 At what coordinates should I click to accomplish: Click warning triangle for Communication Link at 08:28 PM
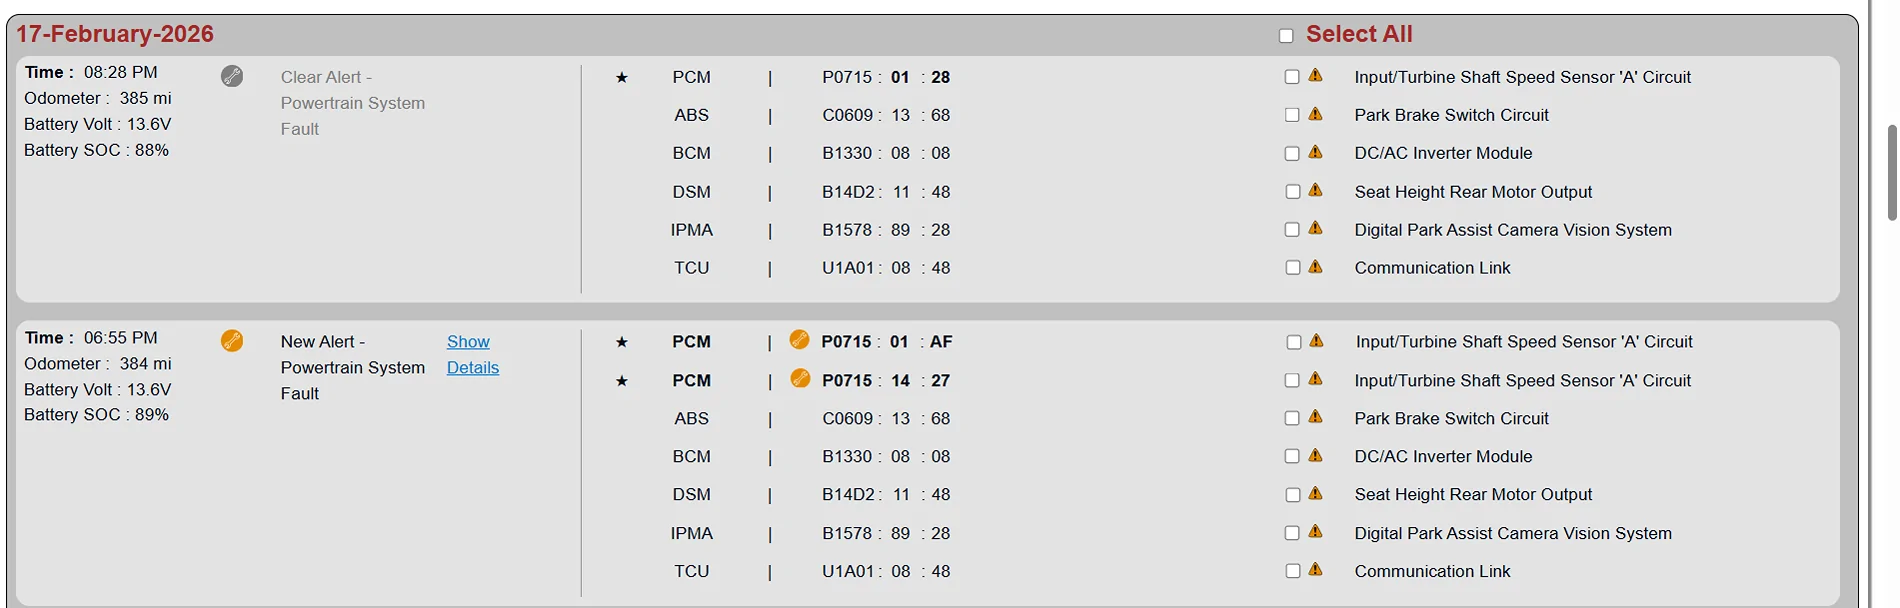pyautogui.click(x=1316, y=267)
